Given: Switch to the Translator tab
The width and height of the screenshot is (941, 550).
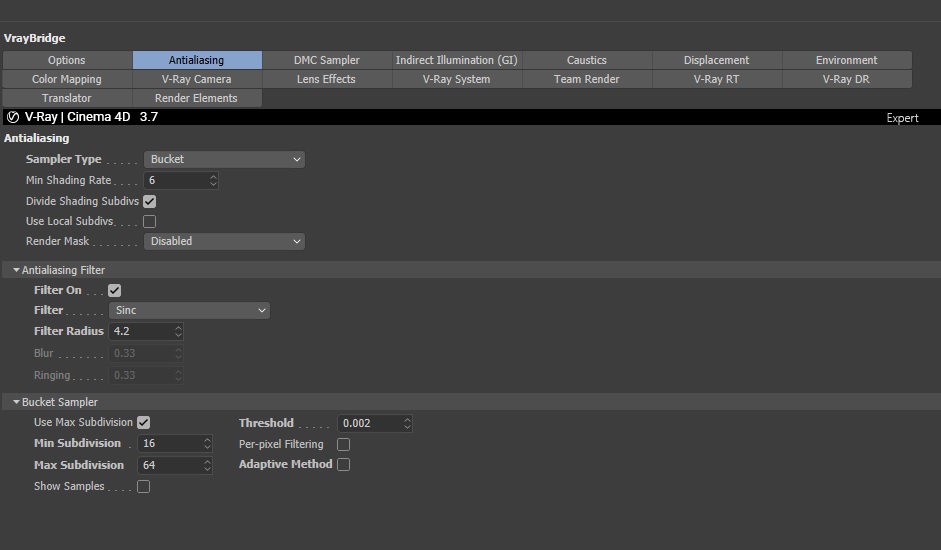Looking at the screenshot, I should 67,98.
